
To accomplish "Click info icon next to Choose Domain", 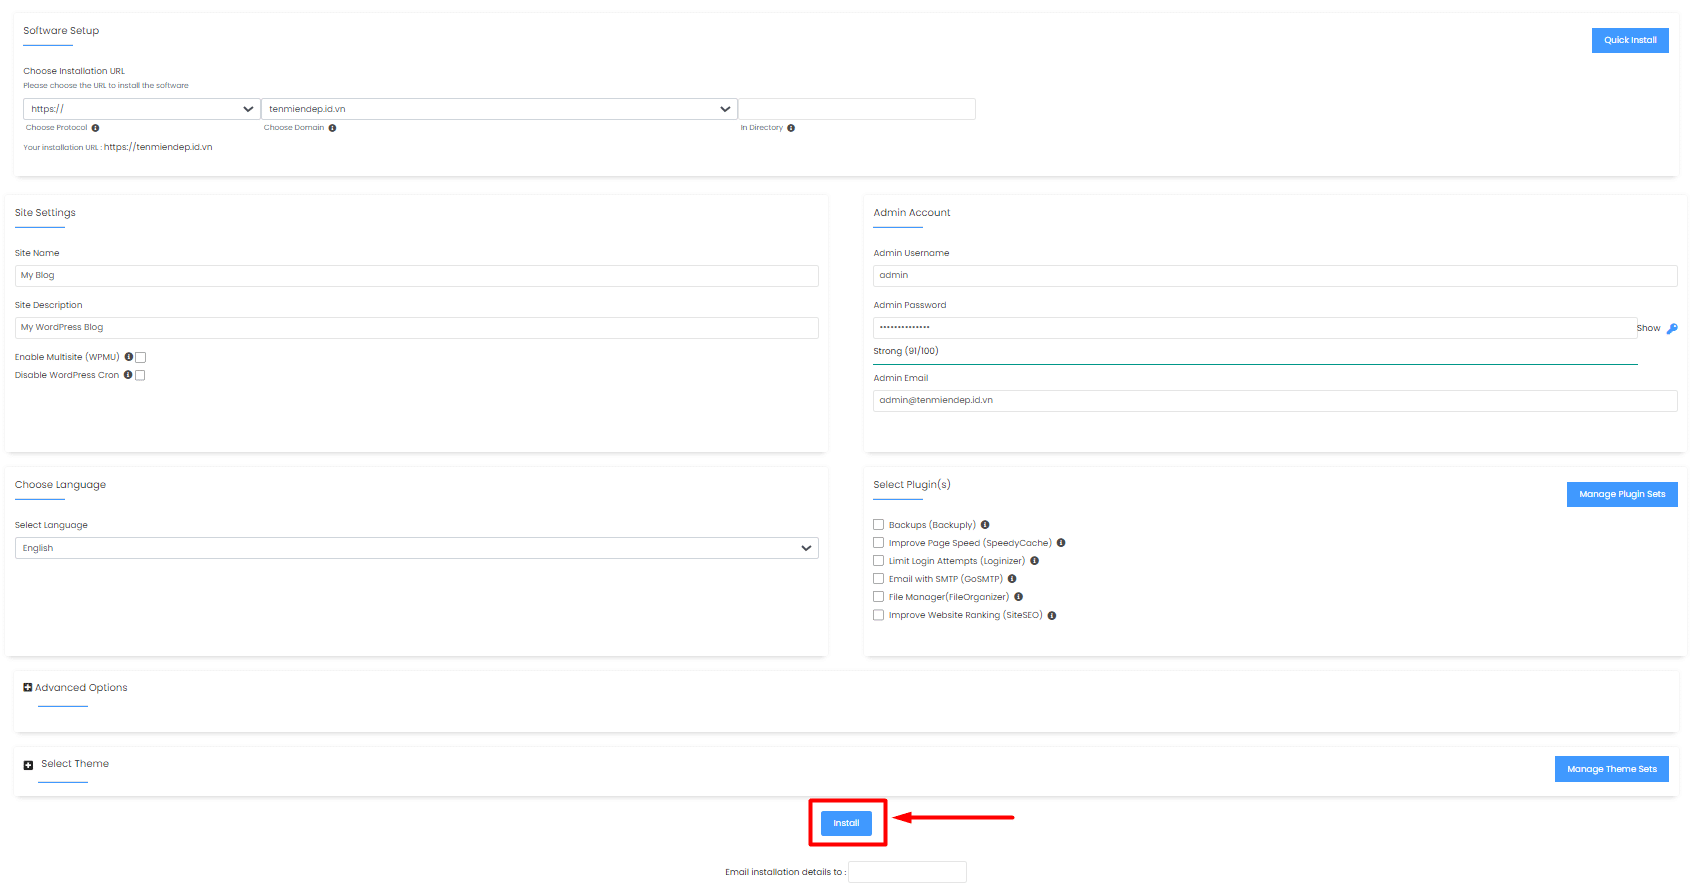I will pyautogui.click(x=332, y=128).
